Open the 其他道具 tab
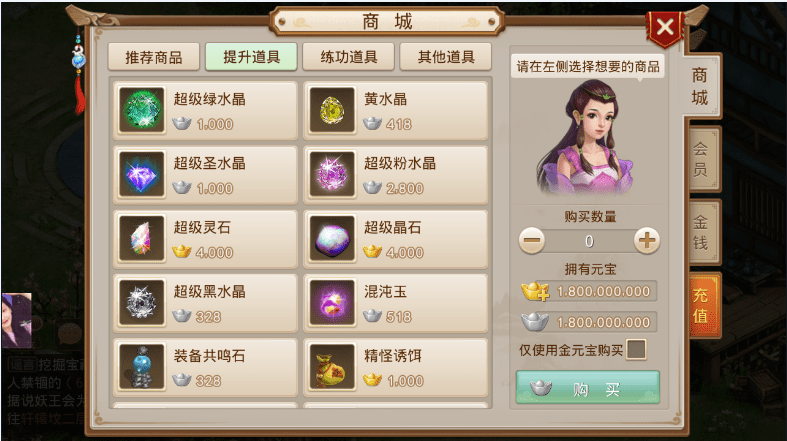 (446, 57)
